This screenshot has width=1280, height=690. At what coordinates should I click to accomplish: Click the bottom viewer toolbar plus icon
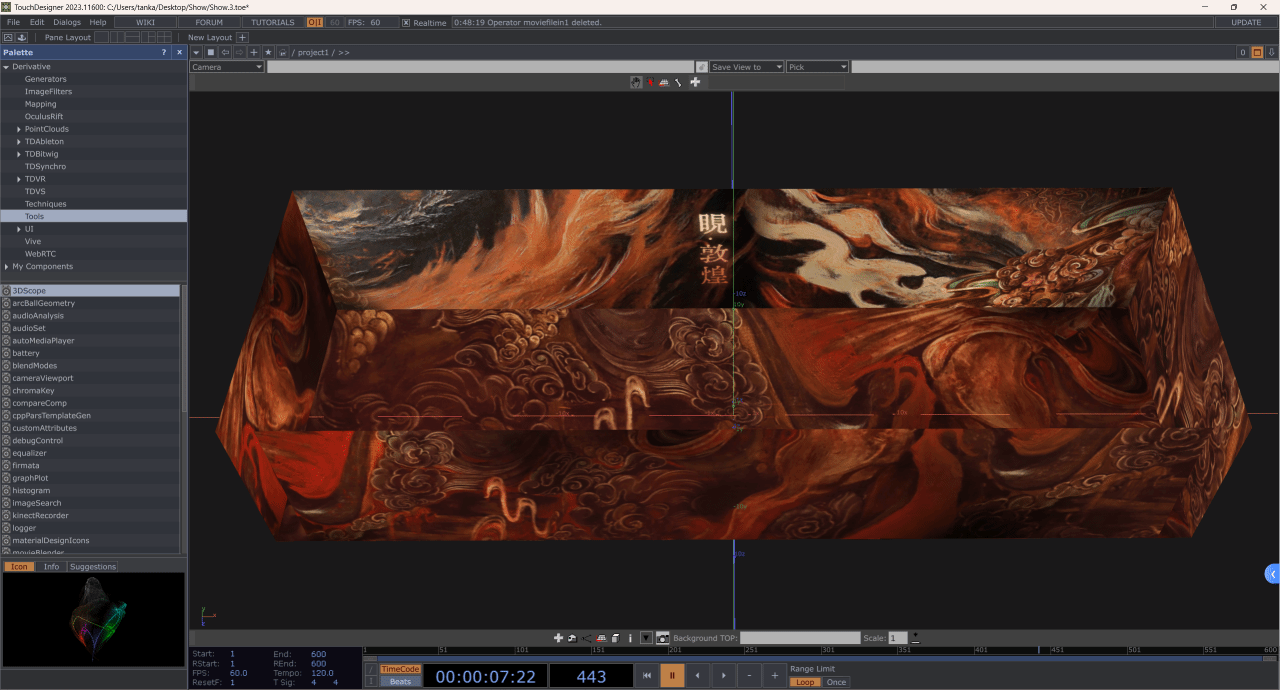[558, 638]
